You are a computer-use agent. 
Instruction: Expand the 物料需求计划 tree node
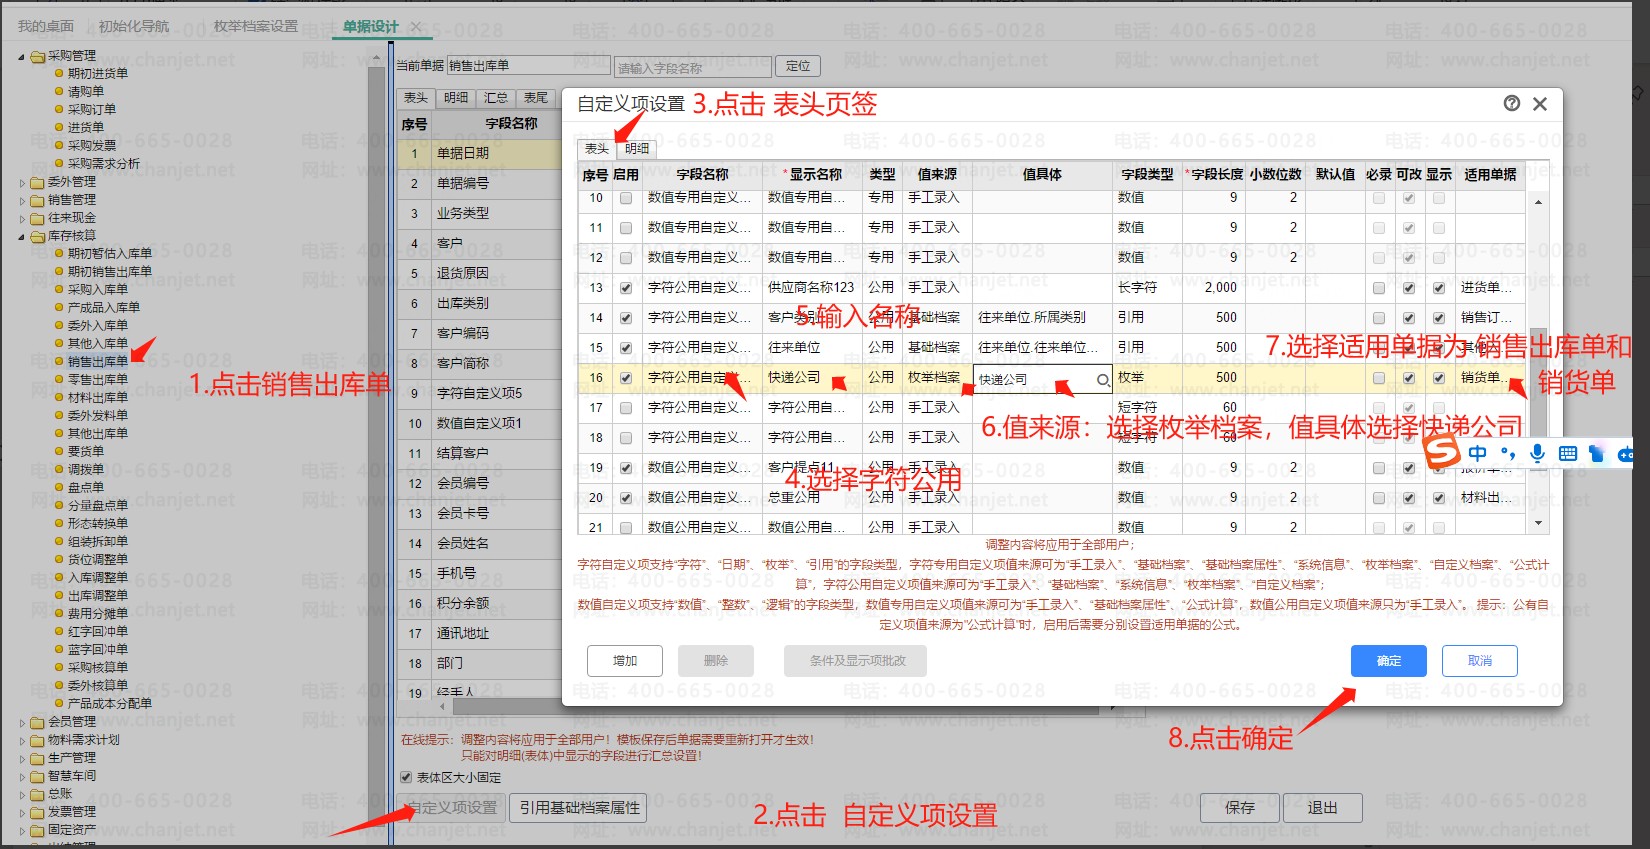(22, 740)
